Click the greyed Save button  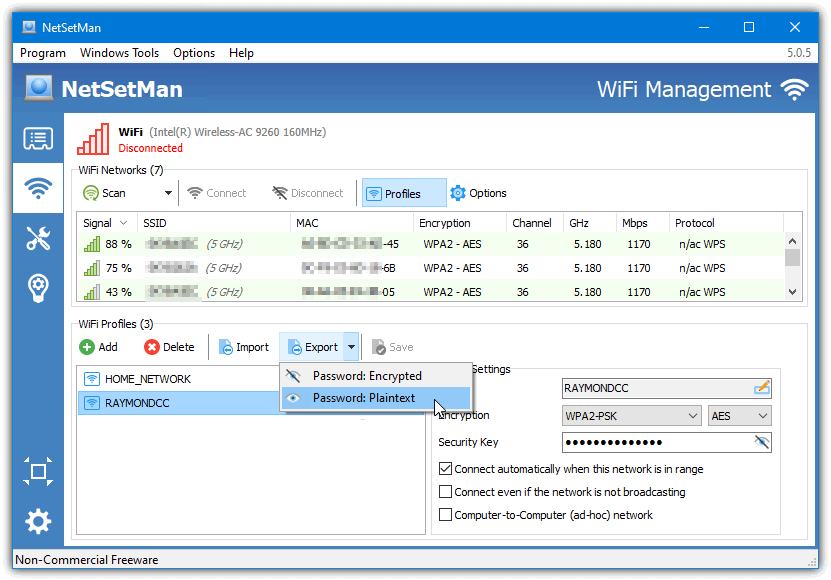coord(392,347)
